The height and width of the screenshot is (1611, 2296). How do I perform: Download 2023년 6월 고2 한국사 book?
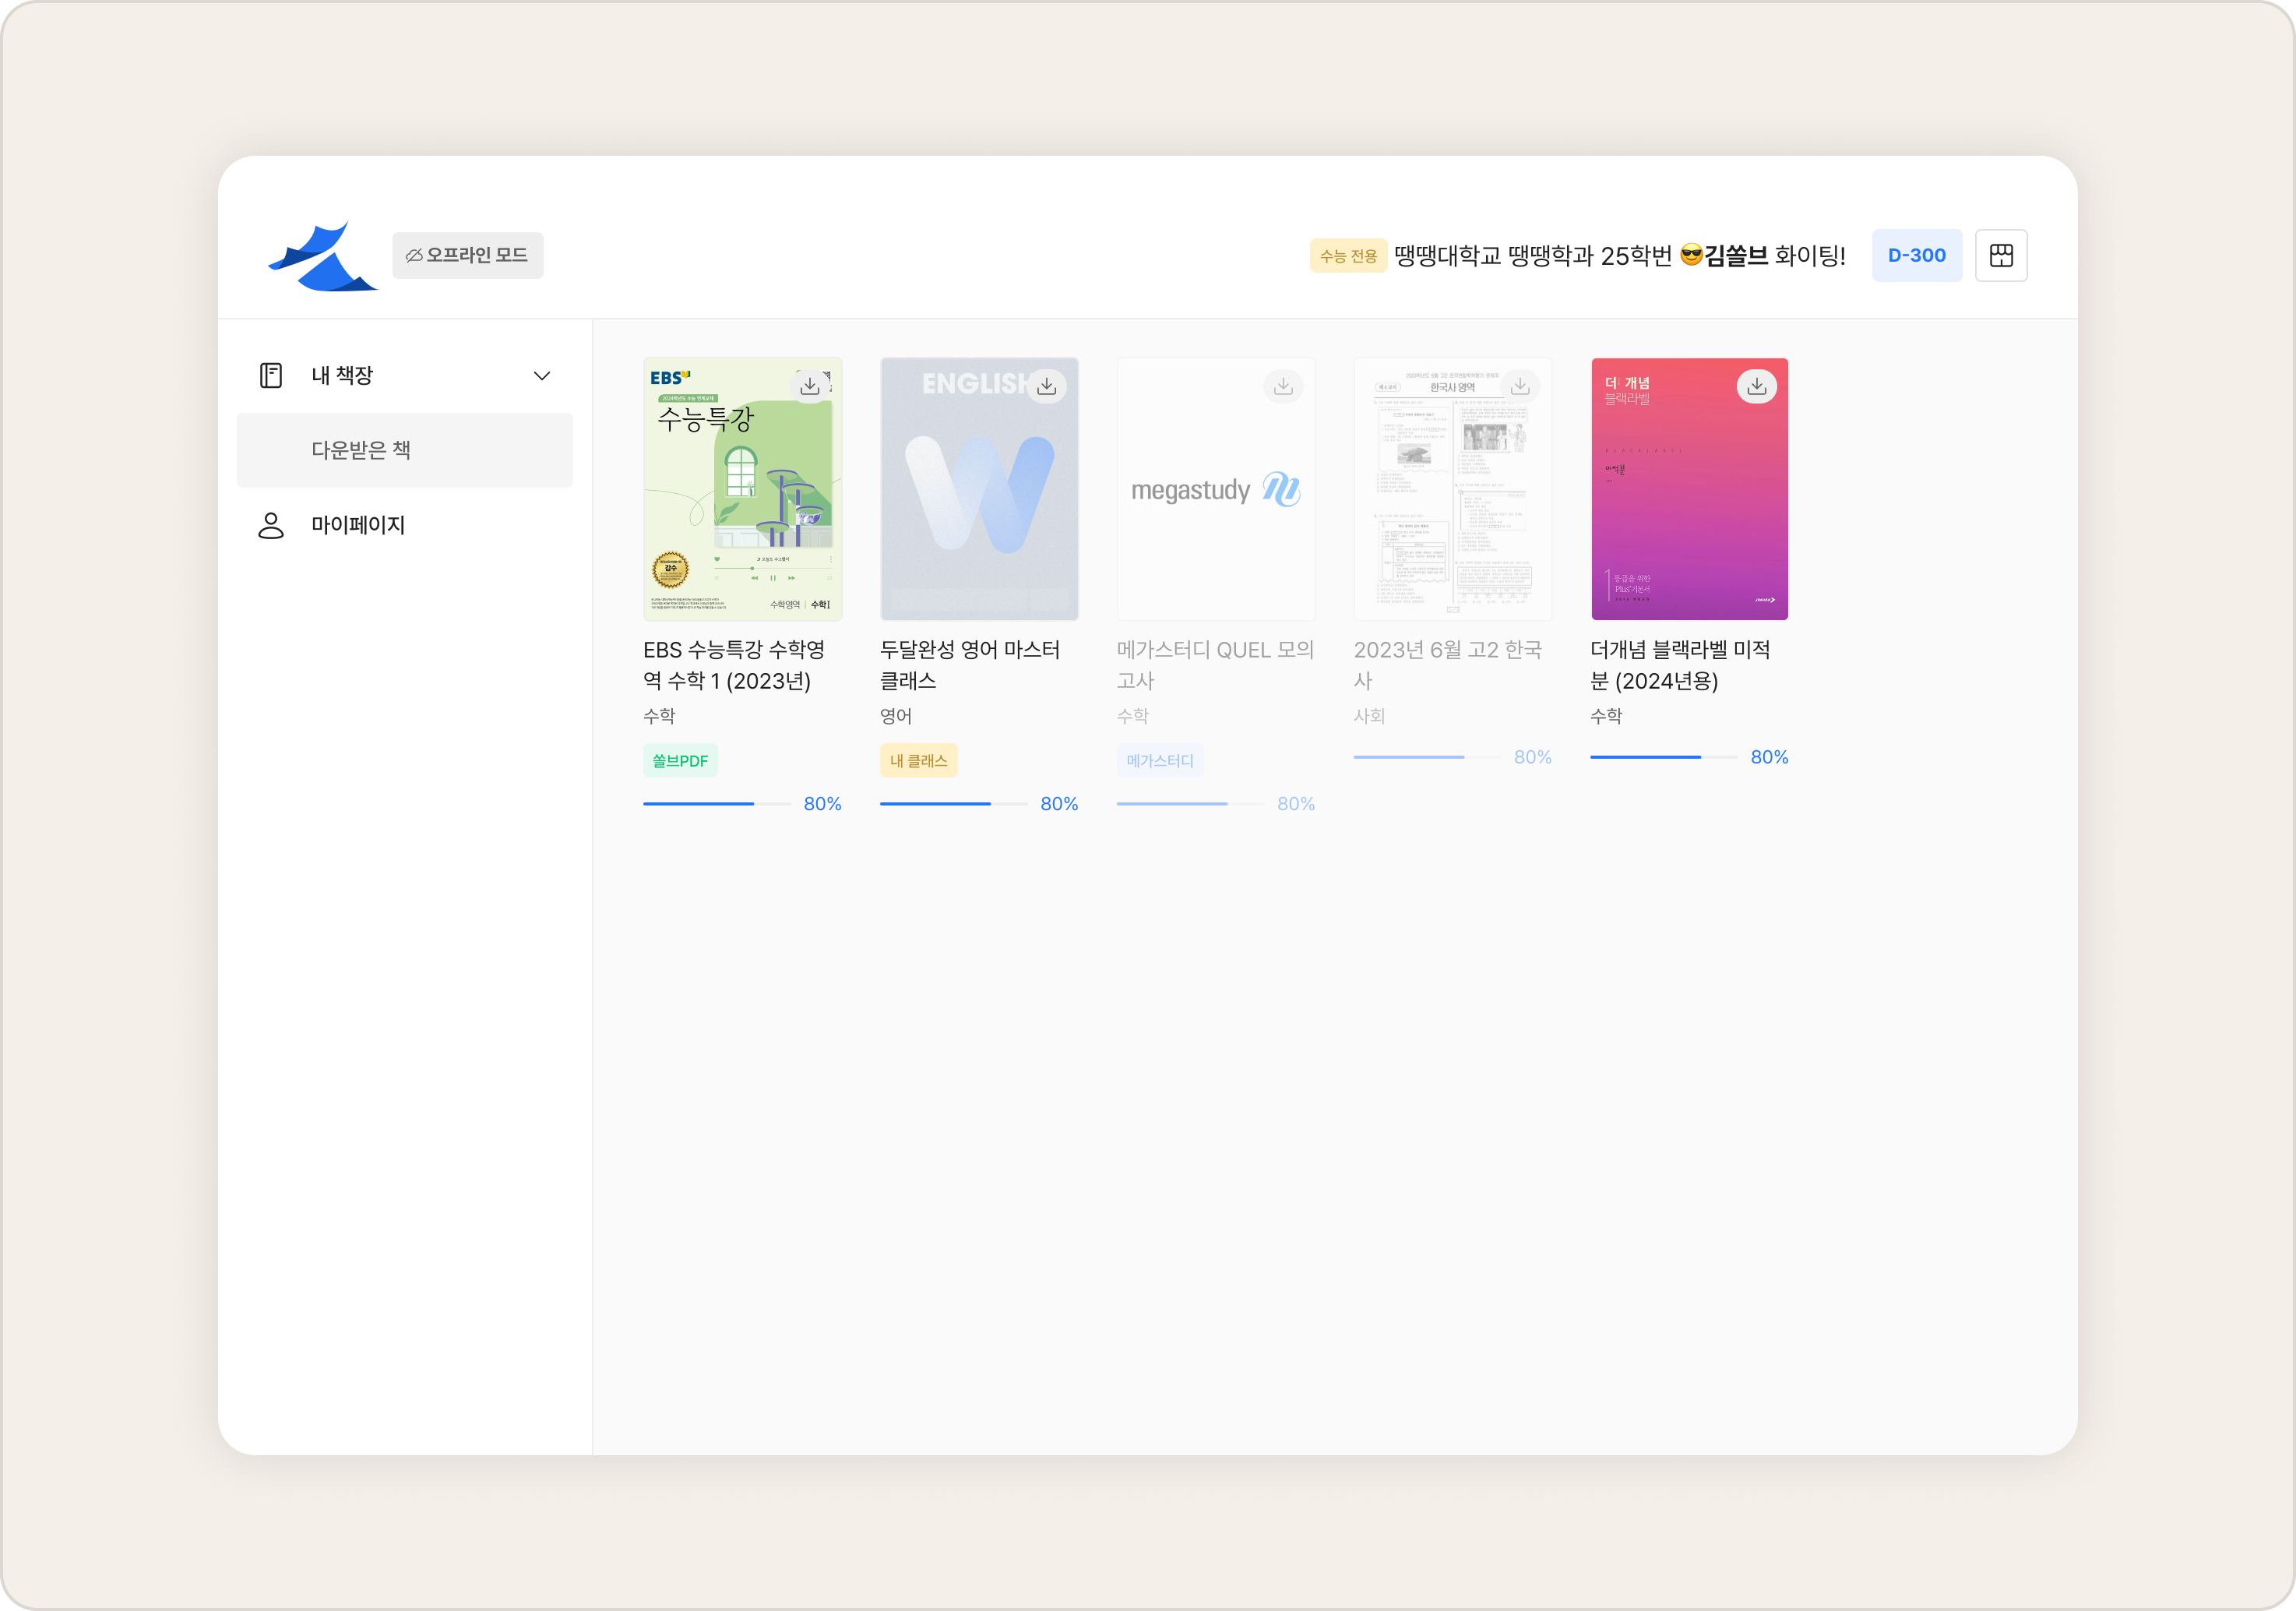(1520, 386)
